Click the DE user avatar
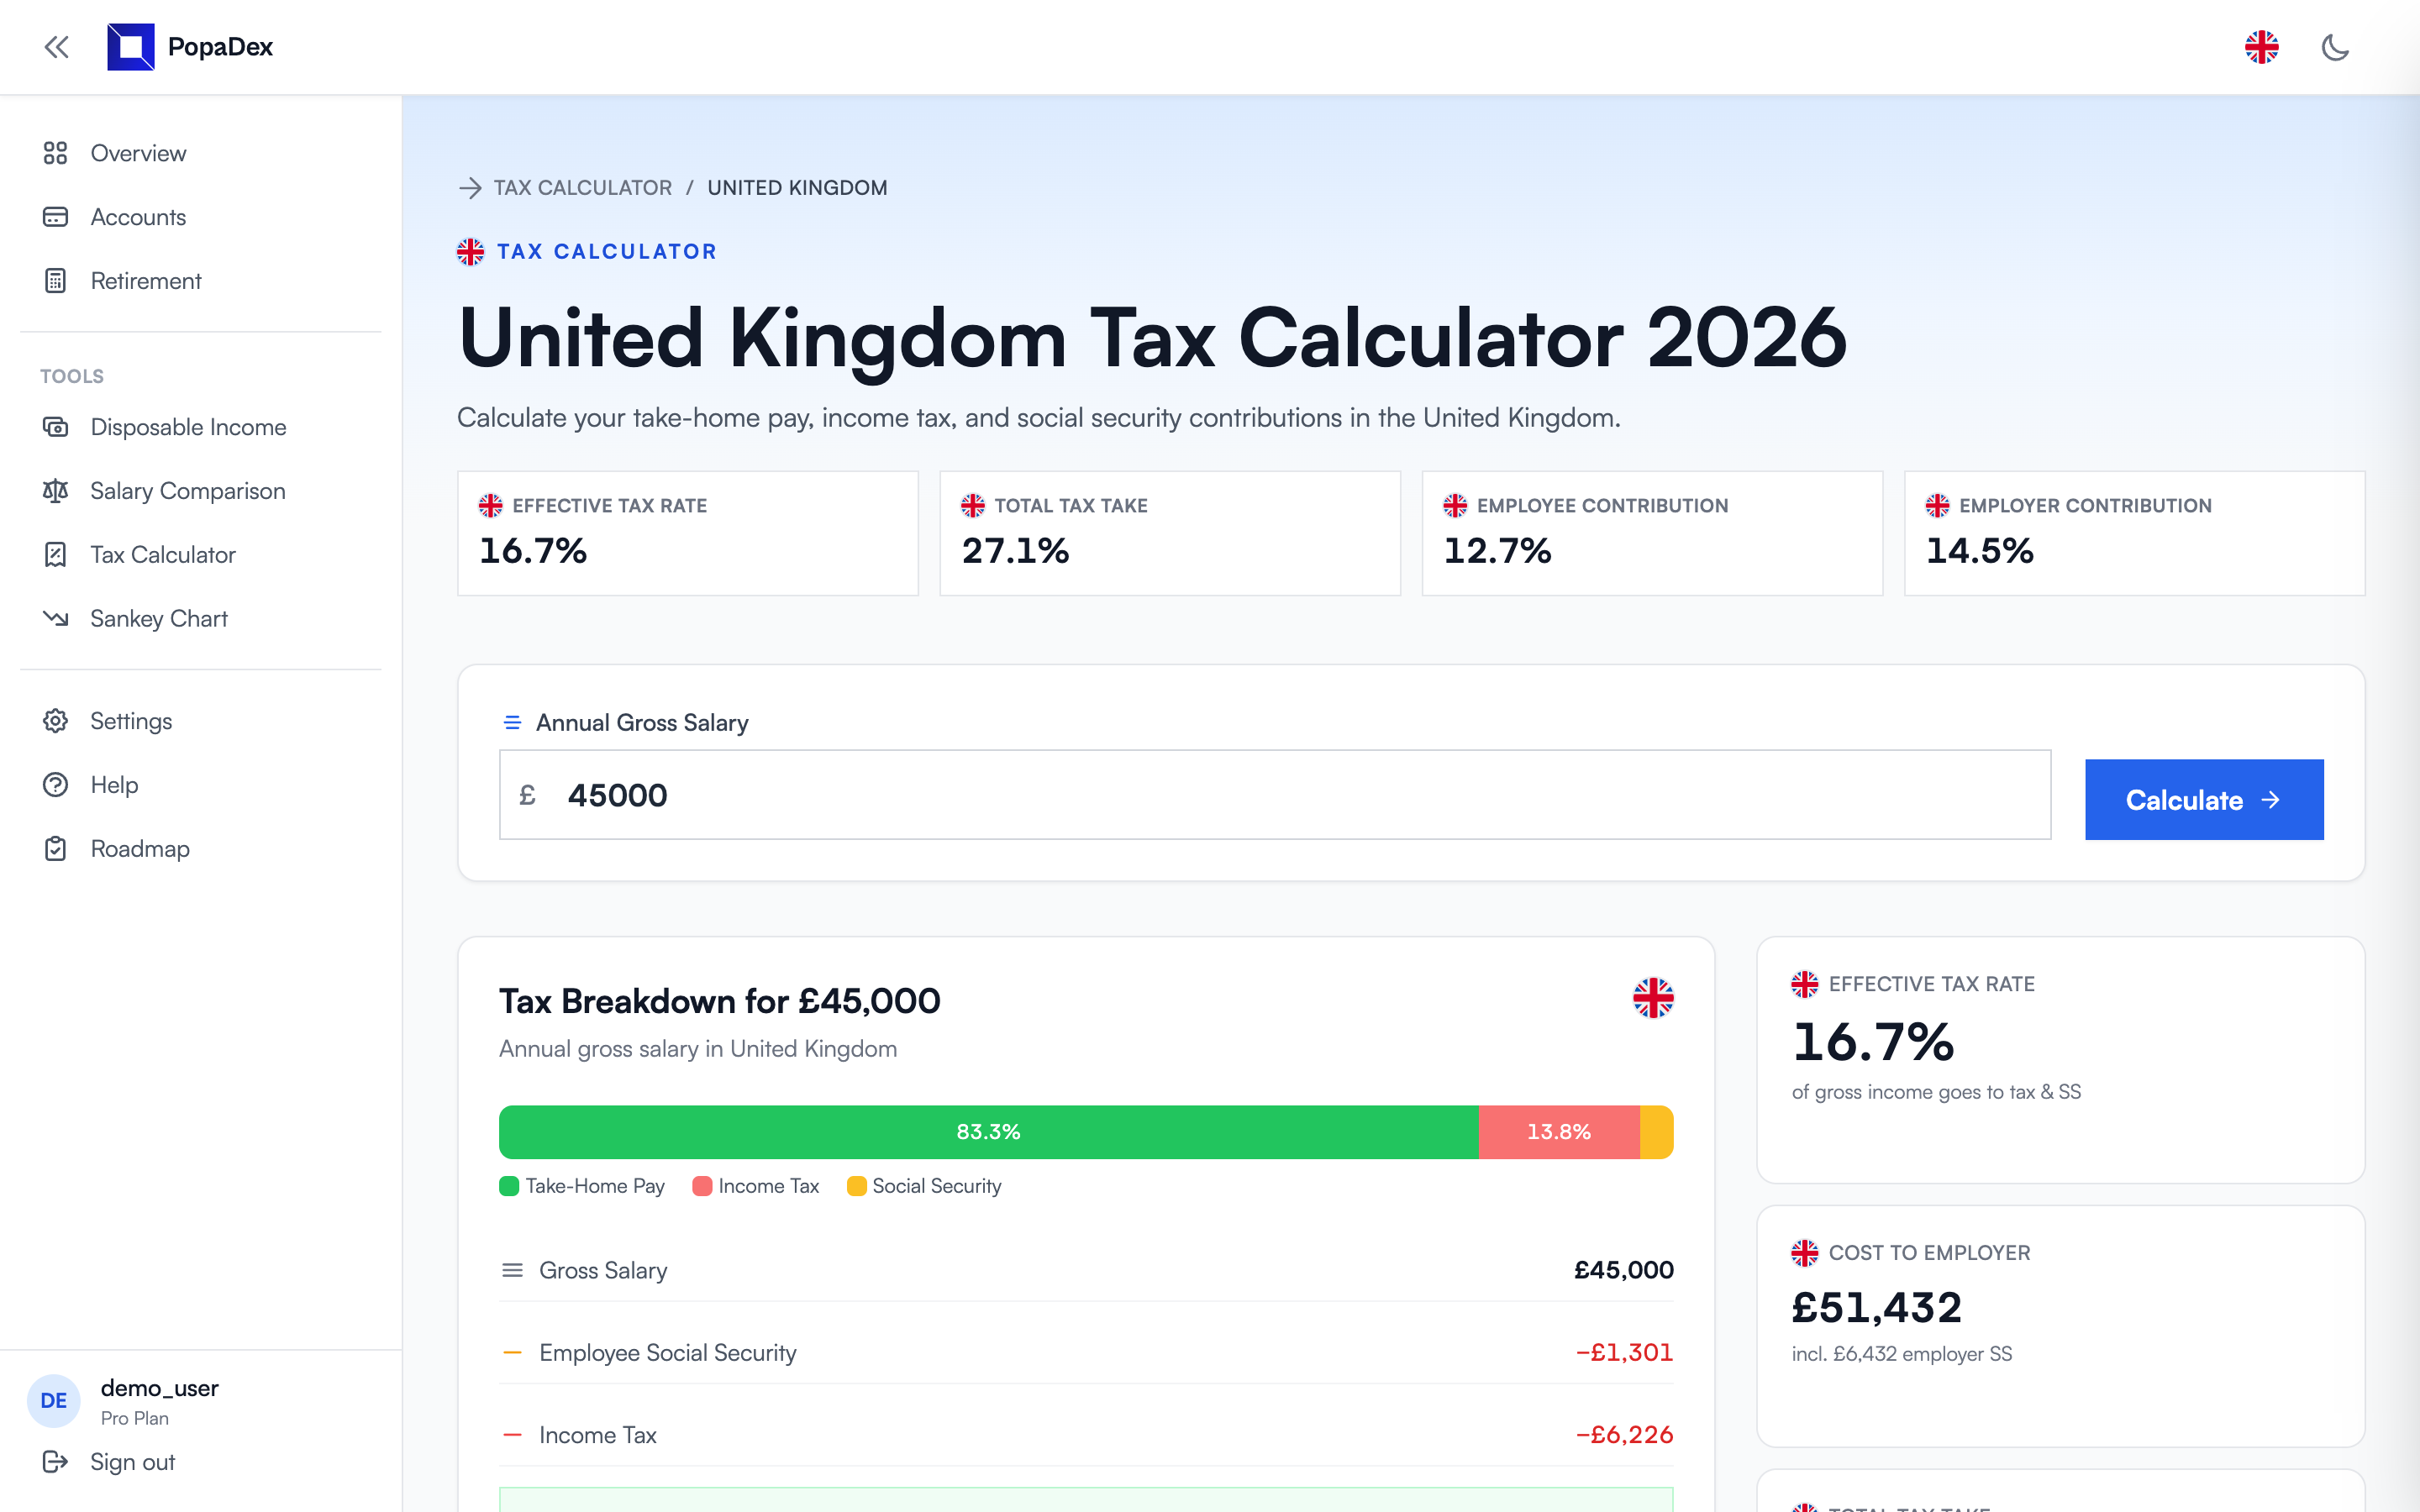 (x=53, y=1400)
